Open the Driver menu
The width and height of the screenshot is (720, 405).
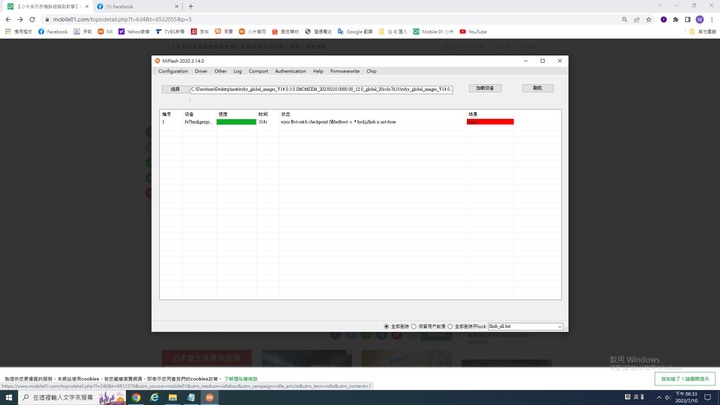point(201,71)
